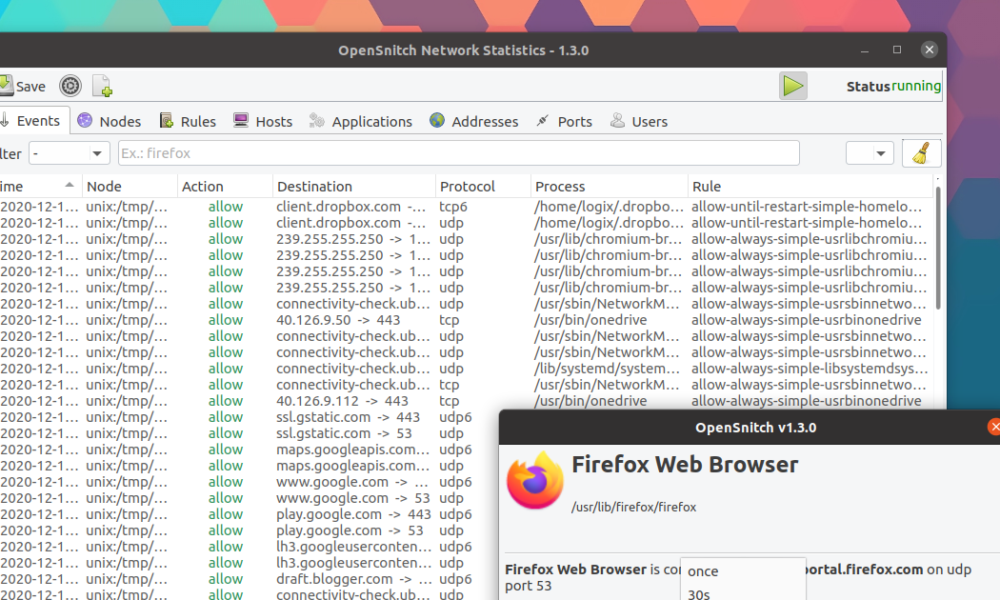Click the Firefox logo in OpenSnitch popup

535,481
